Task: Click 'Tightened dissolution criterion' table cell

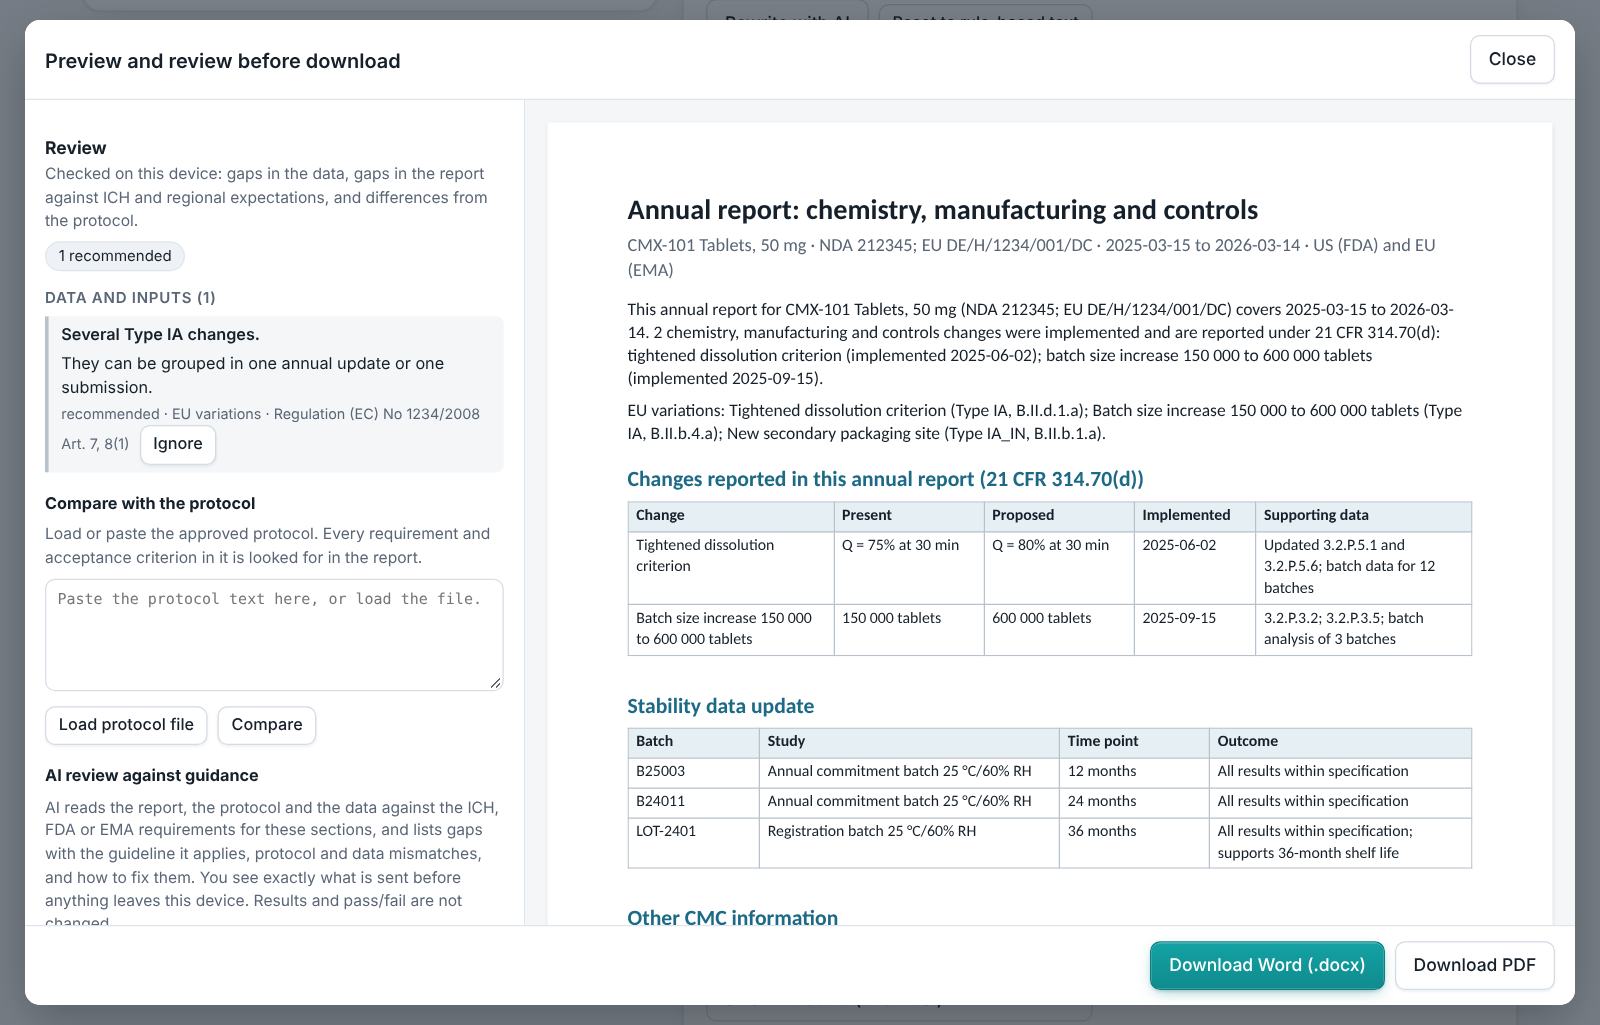Action: coord(731,567)
